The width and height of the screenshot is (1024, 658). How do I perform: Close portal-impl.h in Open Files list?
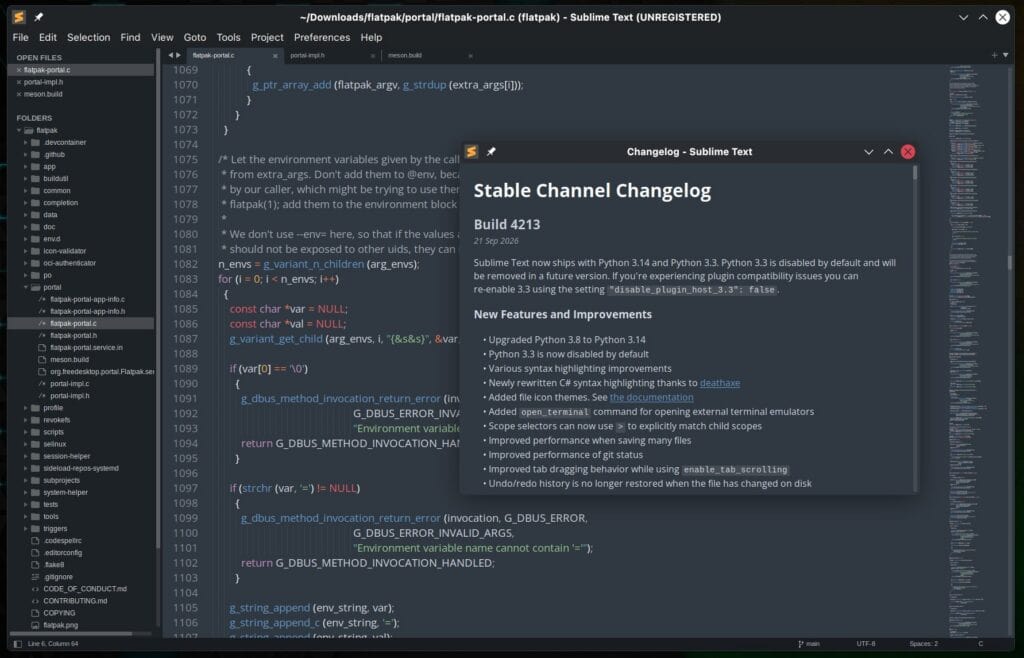(19, 82)
